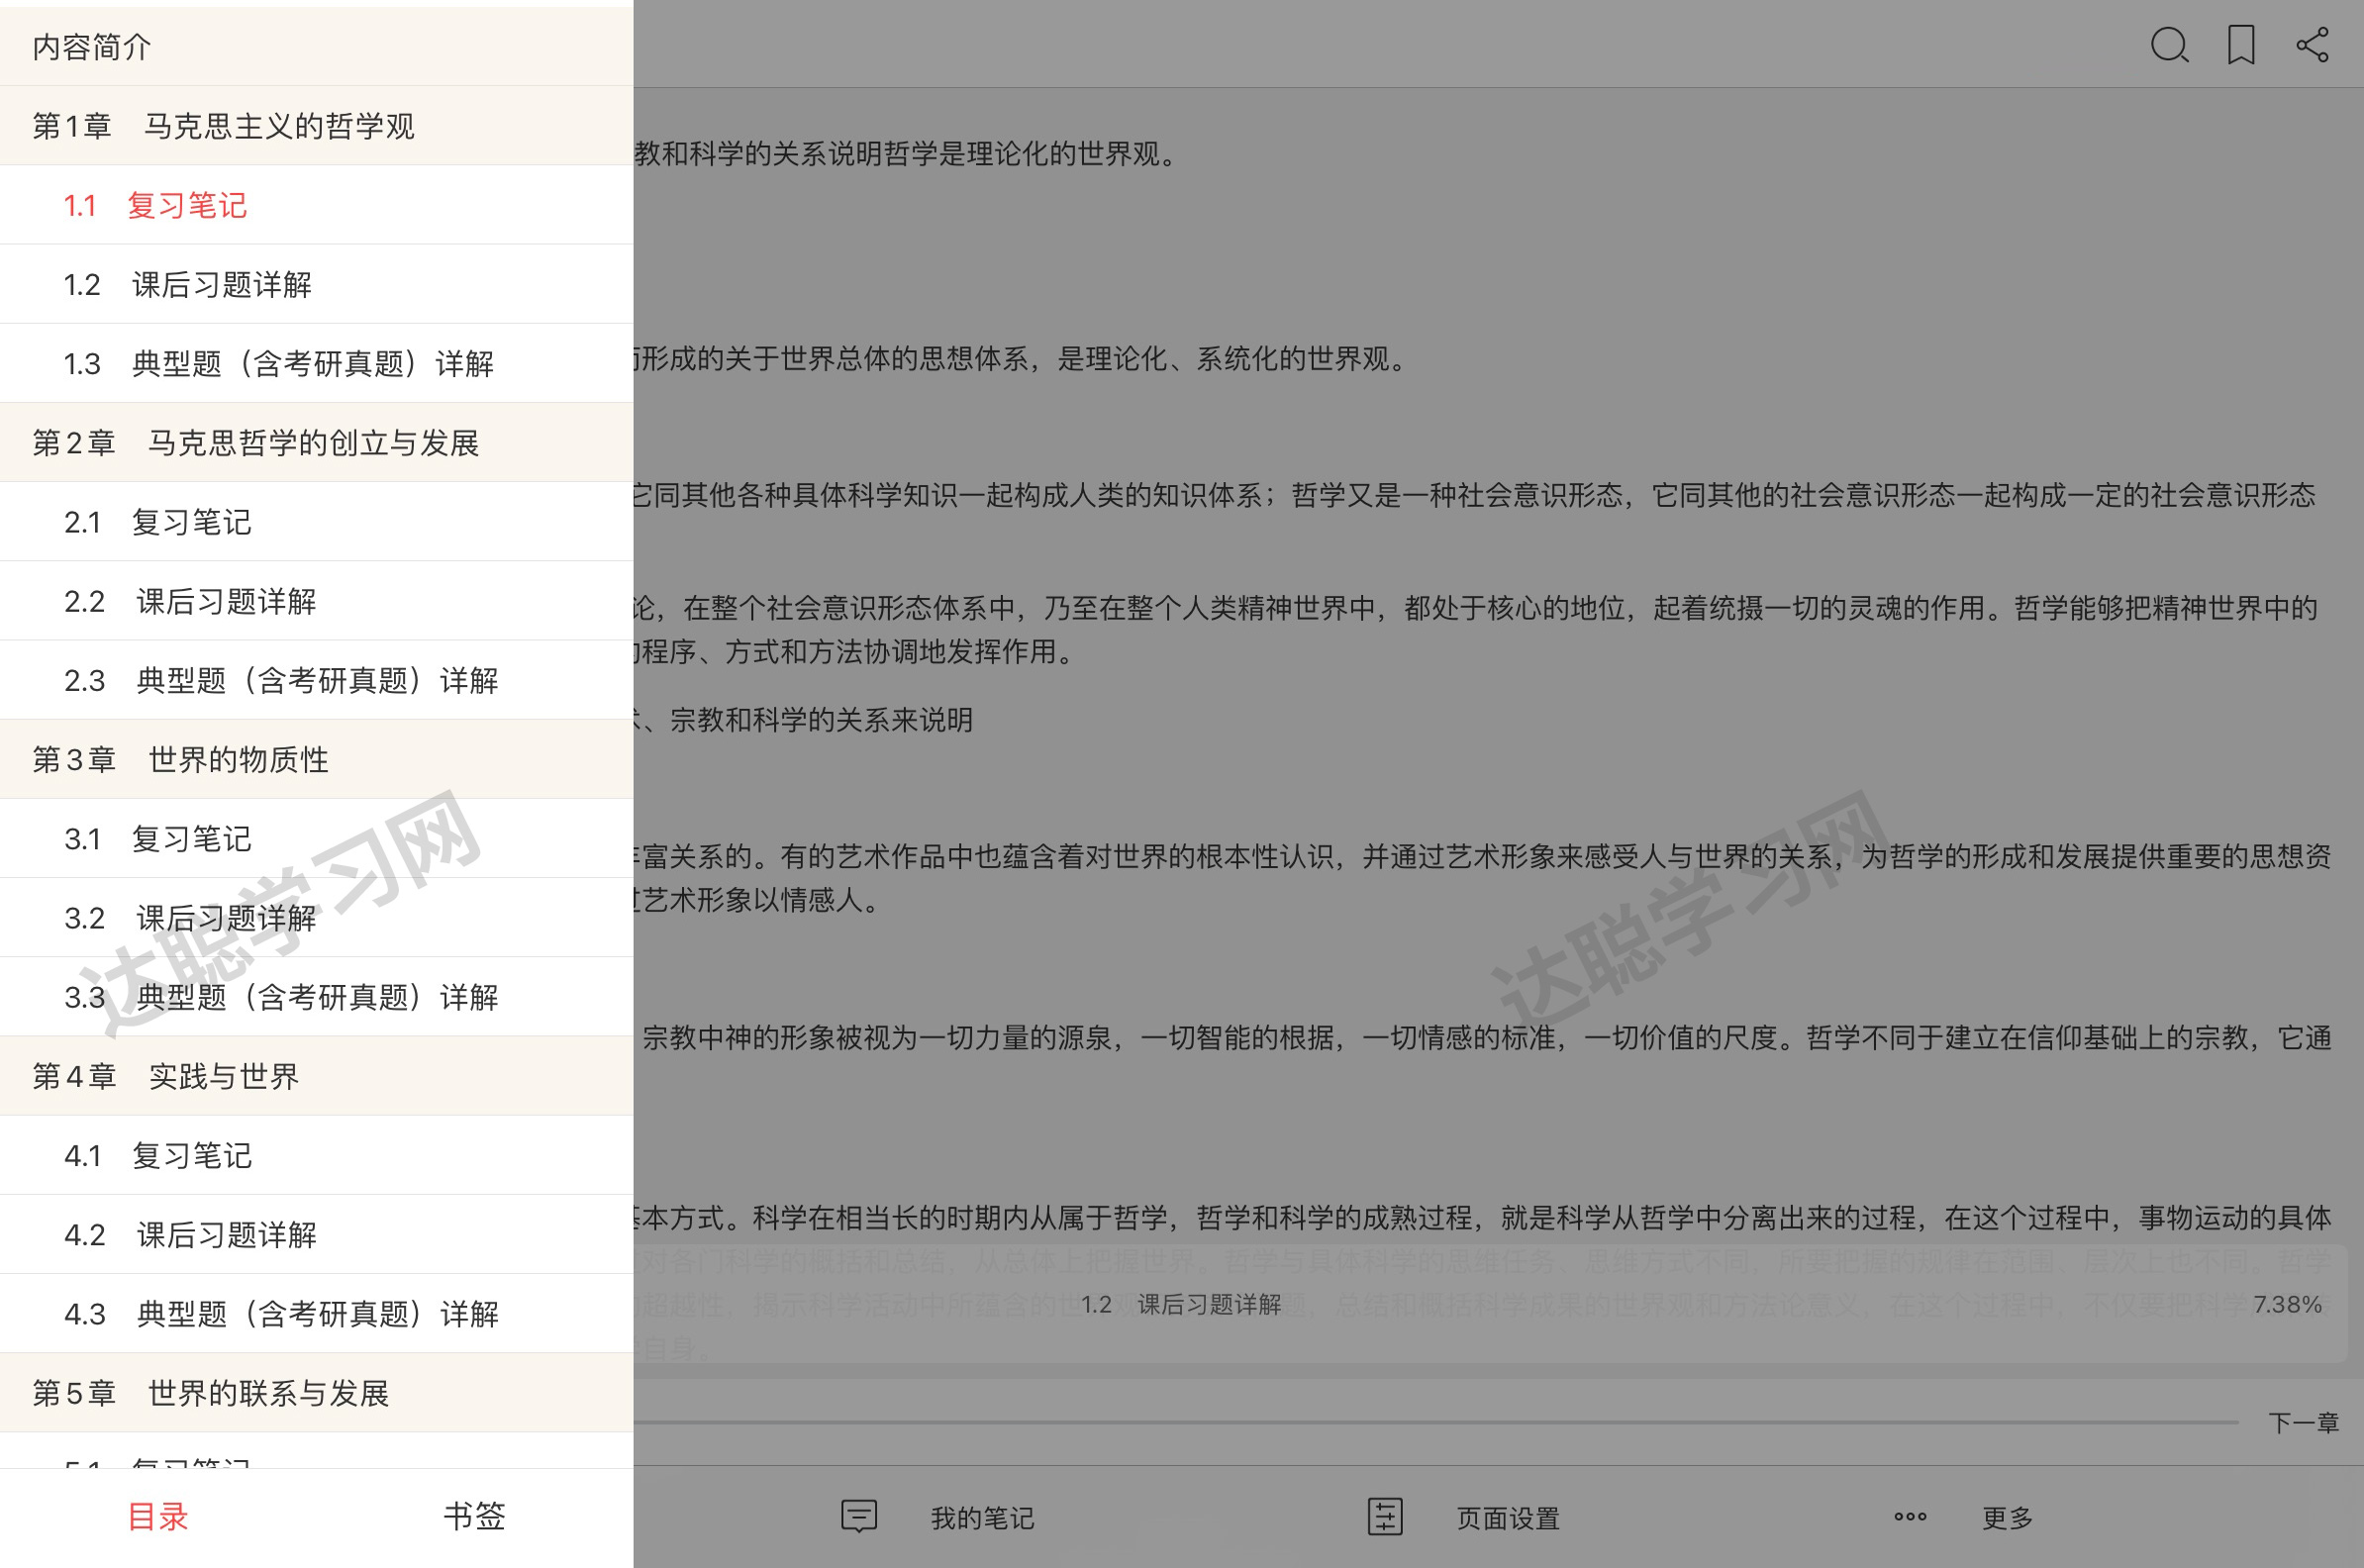Open section 3.1 复习笔记
Screen dimensions: 2364x1568
click(316, 838)
